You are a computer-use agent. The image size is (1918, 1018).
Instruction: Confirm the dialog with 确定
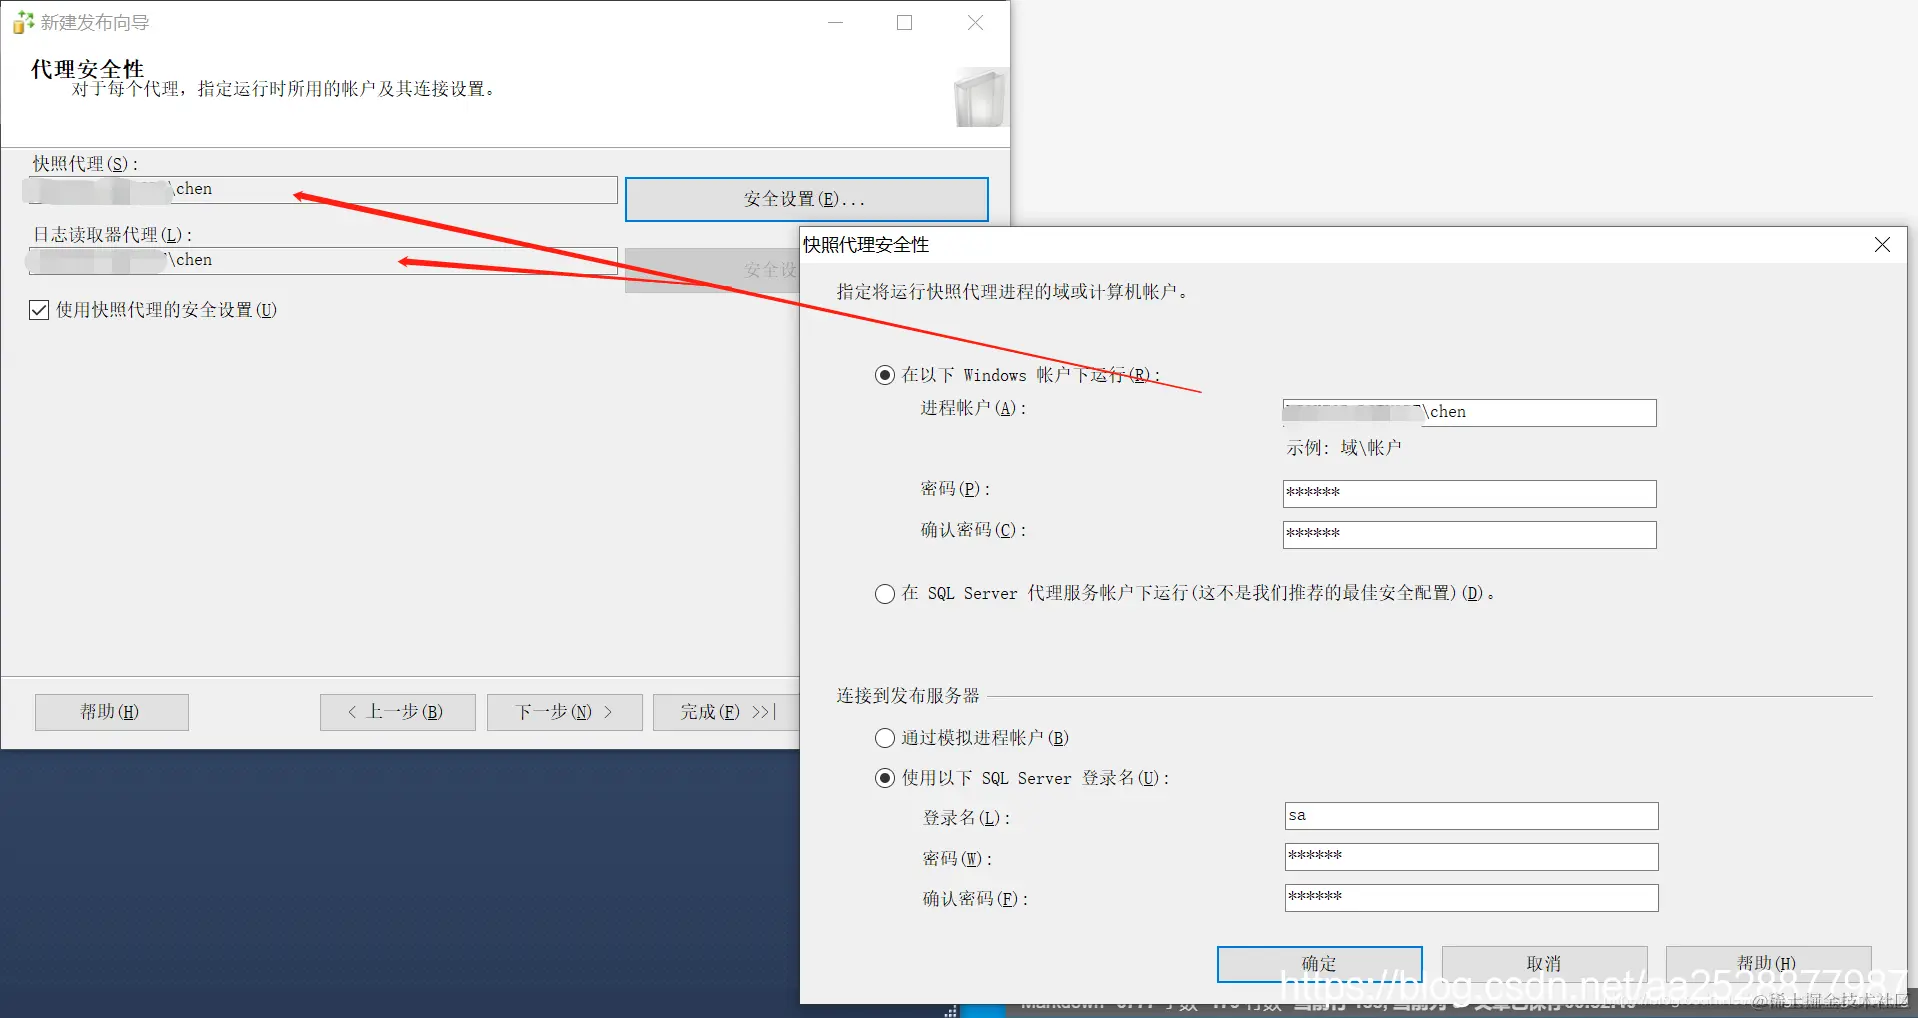pos(1319,964)
